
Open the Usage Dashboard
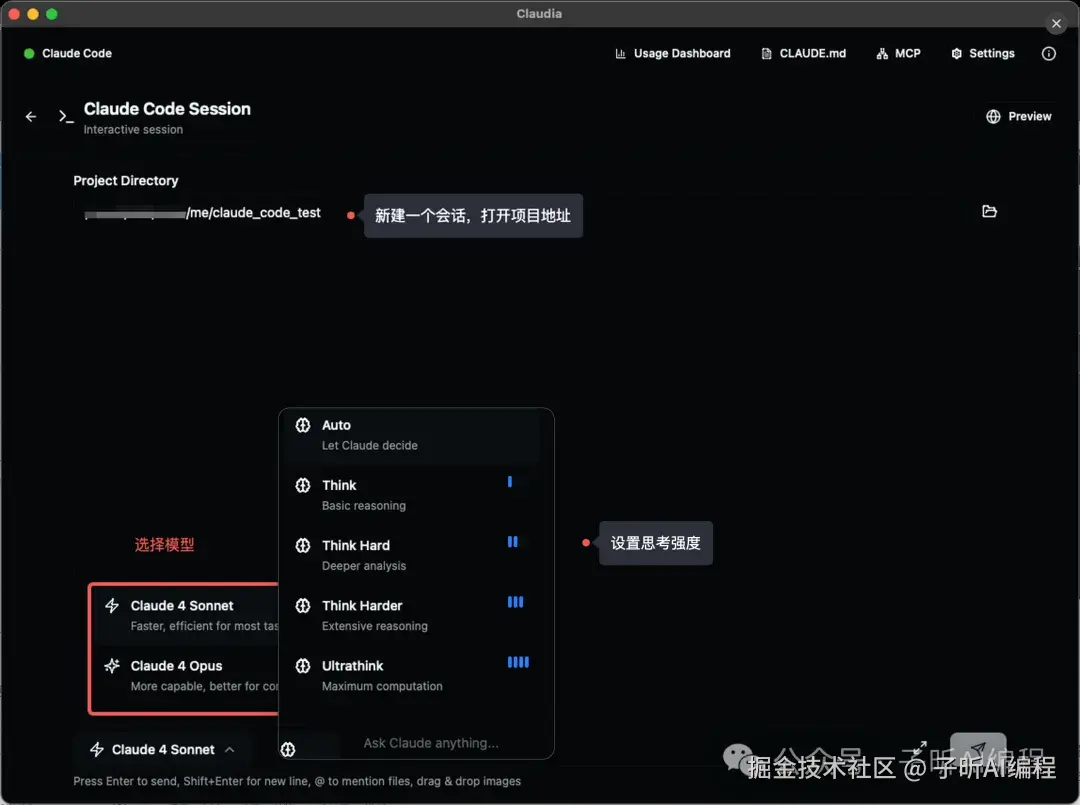tap(672, 53)
